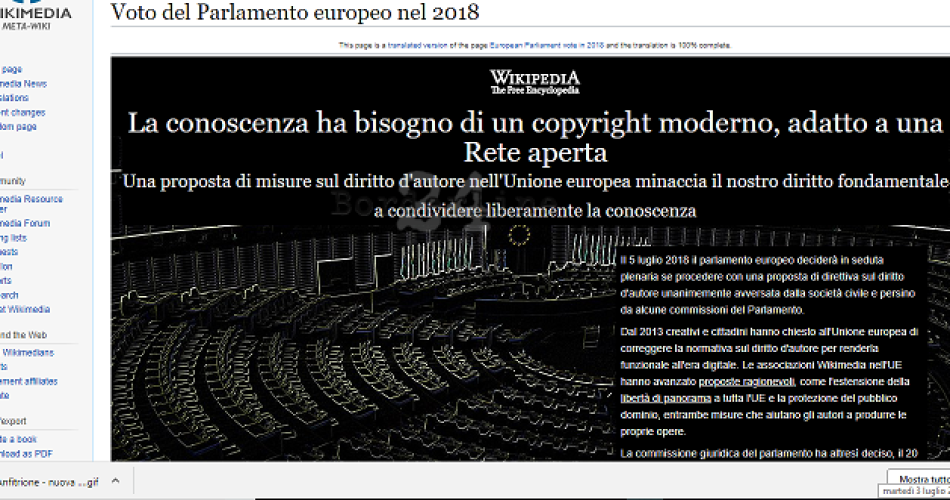Click the Wikipedia logo in the banner
Screen dimensions: 950x500
pos(534,82)
